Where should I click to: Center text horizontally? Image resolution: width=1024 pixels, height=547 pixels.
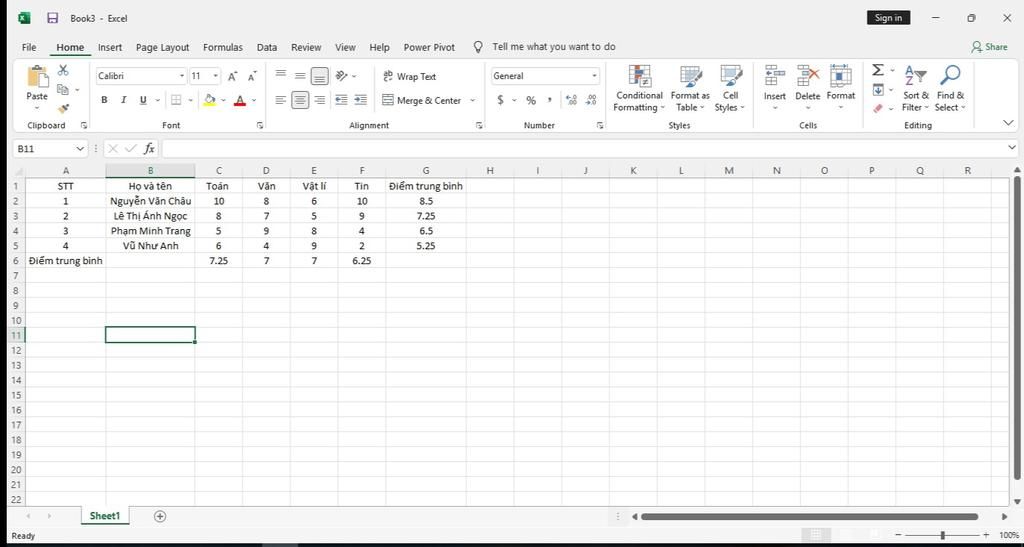(x=300, y=100)
